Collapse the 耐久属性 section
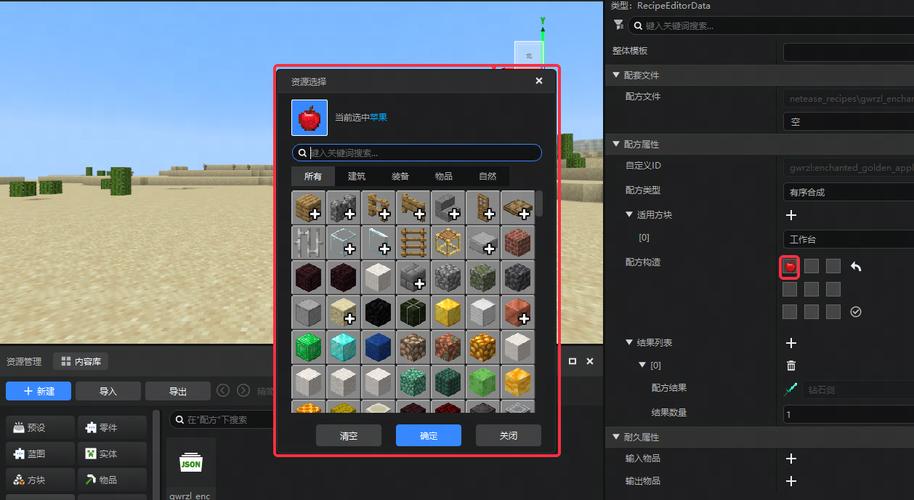The width and height of the screenshot is (914, 500). click(x=616, y=436)
